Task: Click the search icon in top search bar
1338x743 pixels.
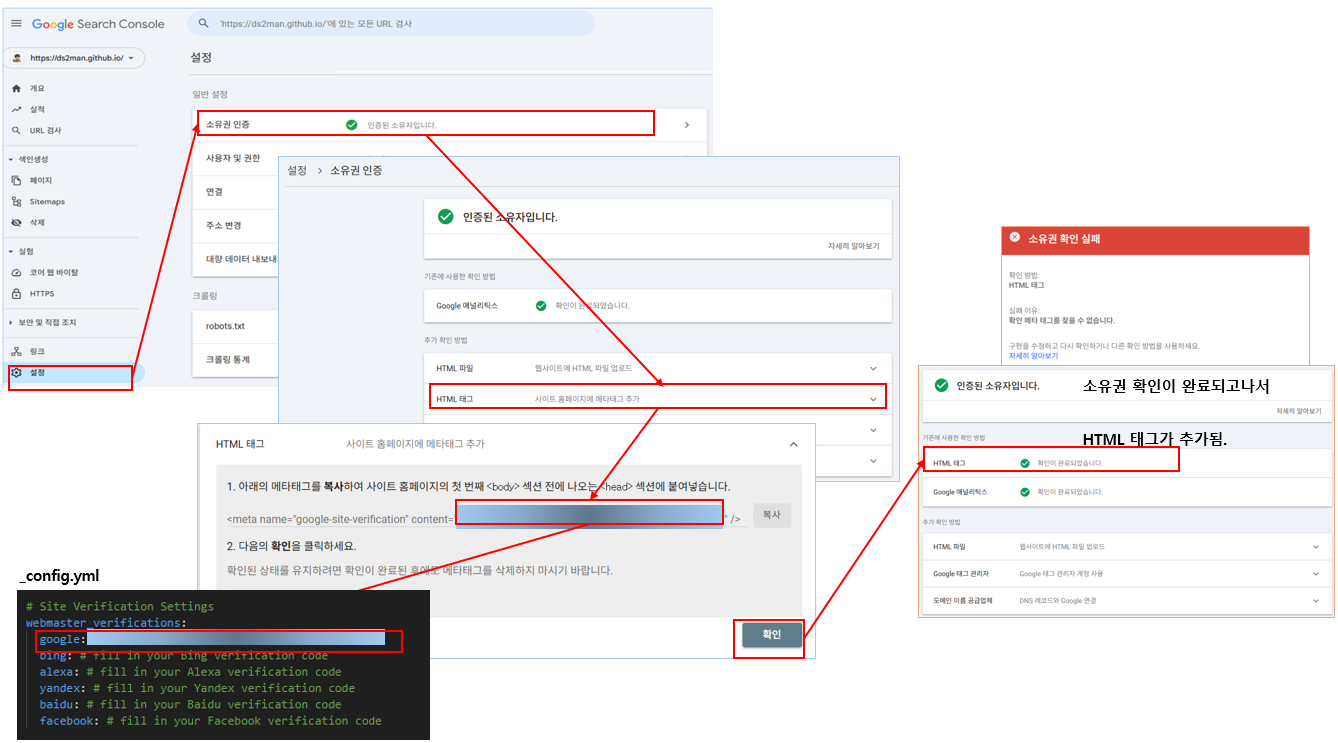Action: (x=204, y=23)
